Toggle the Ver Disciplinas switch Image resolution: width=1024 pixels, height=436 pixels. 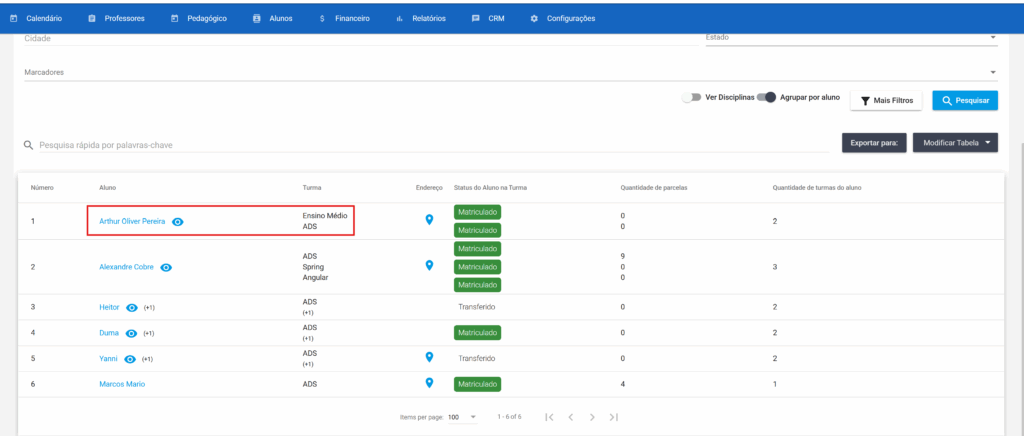(x=690, y=98)
